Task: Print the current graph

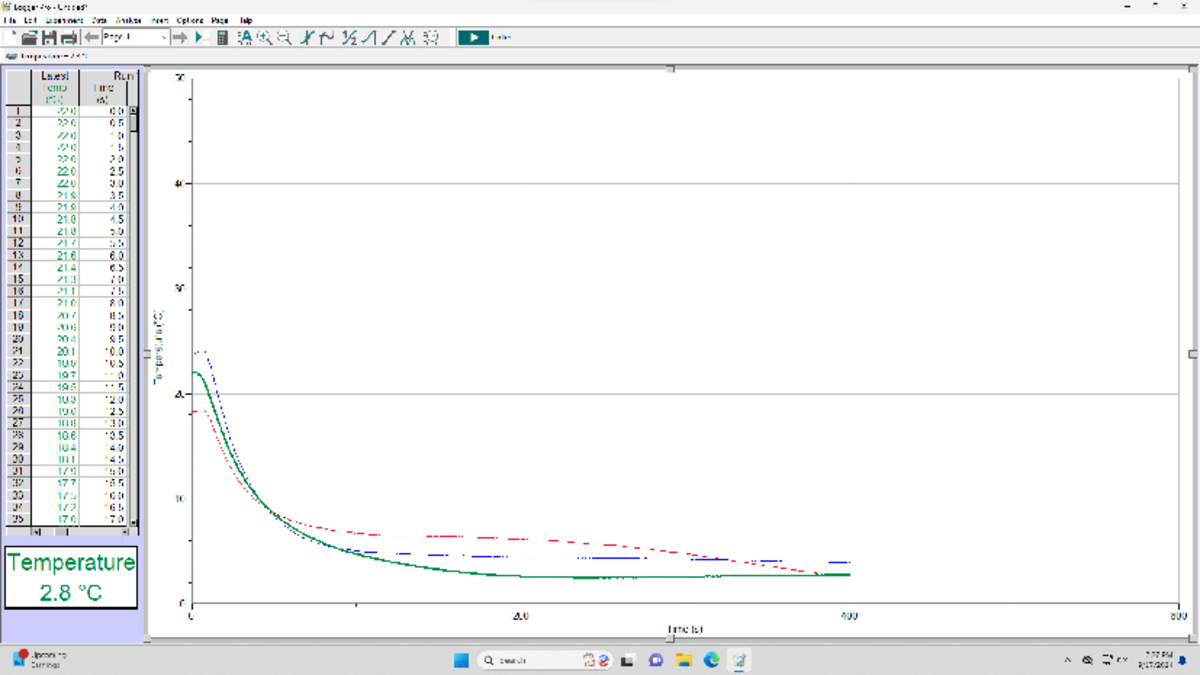Action: point(67,37)
